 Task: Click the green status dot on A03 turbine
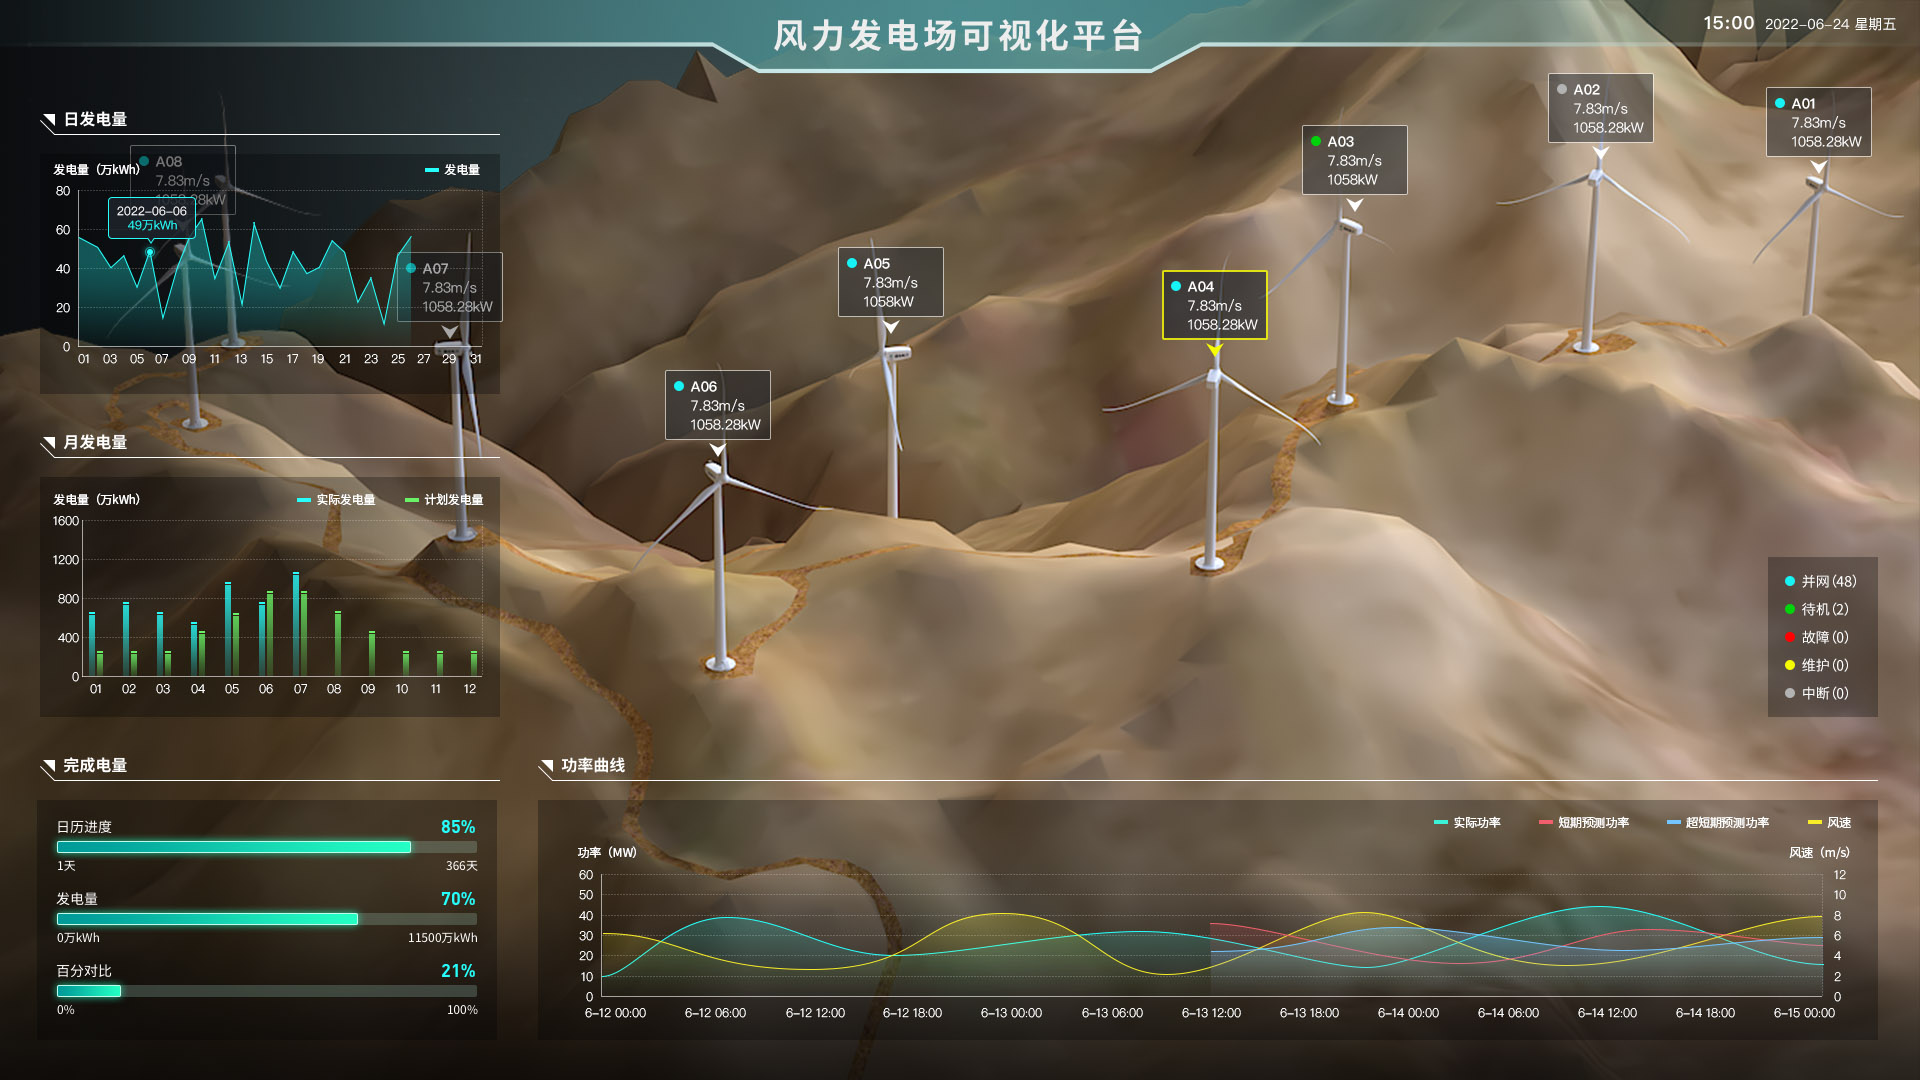click(1317, 141)
